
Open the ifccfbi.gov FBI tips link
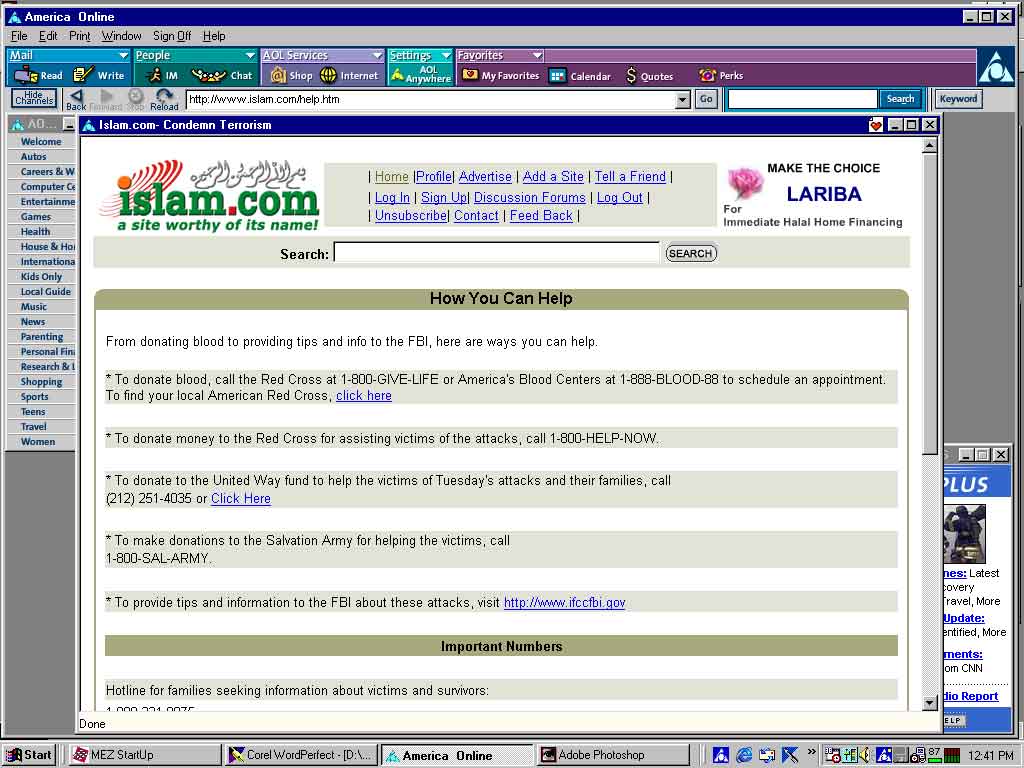click(x=564, y=602)
